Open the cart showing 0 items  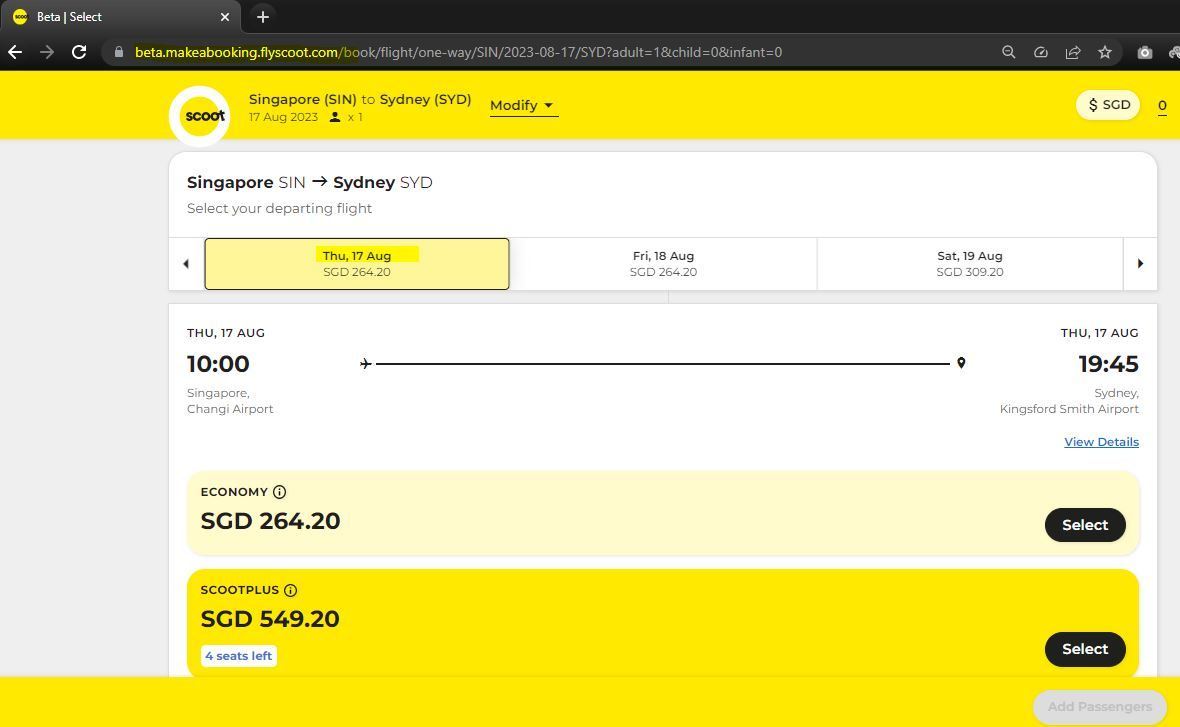[x=1162, y=105]
